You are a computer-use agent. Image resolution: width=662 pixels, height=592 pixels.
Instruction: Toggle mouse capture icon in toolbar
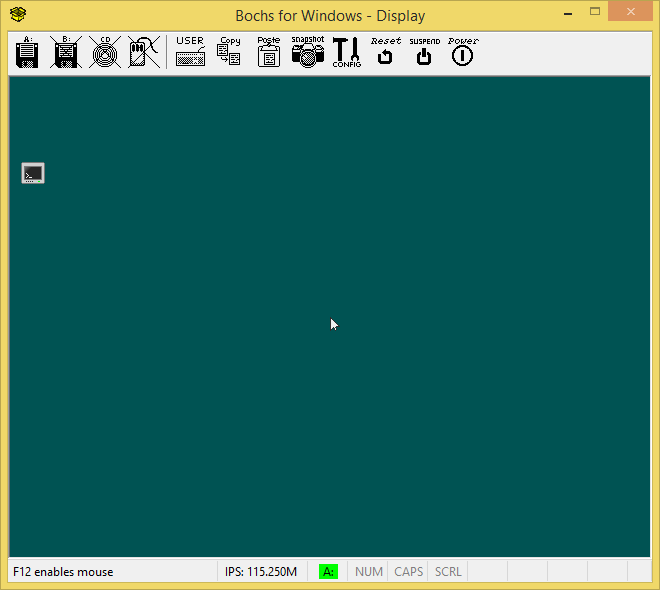[144, 53]
